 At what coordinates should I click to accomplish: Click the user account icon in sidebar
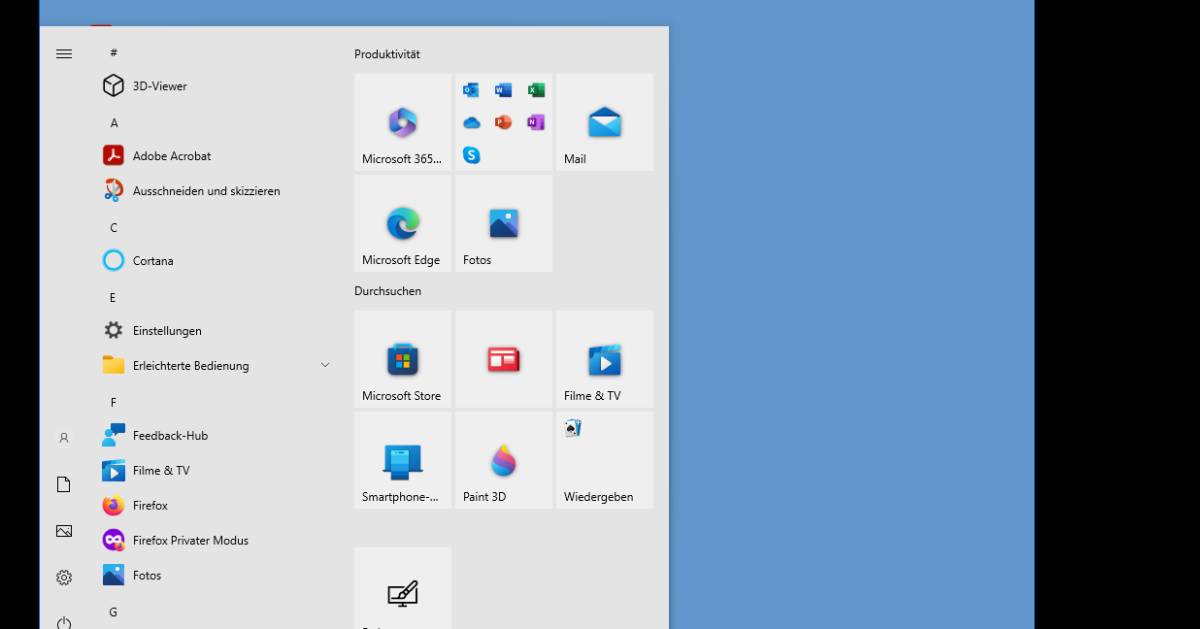point(64,438)
